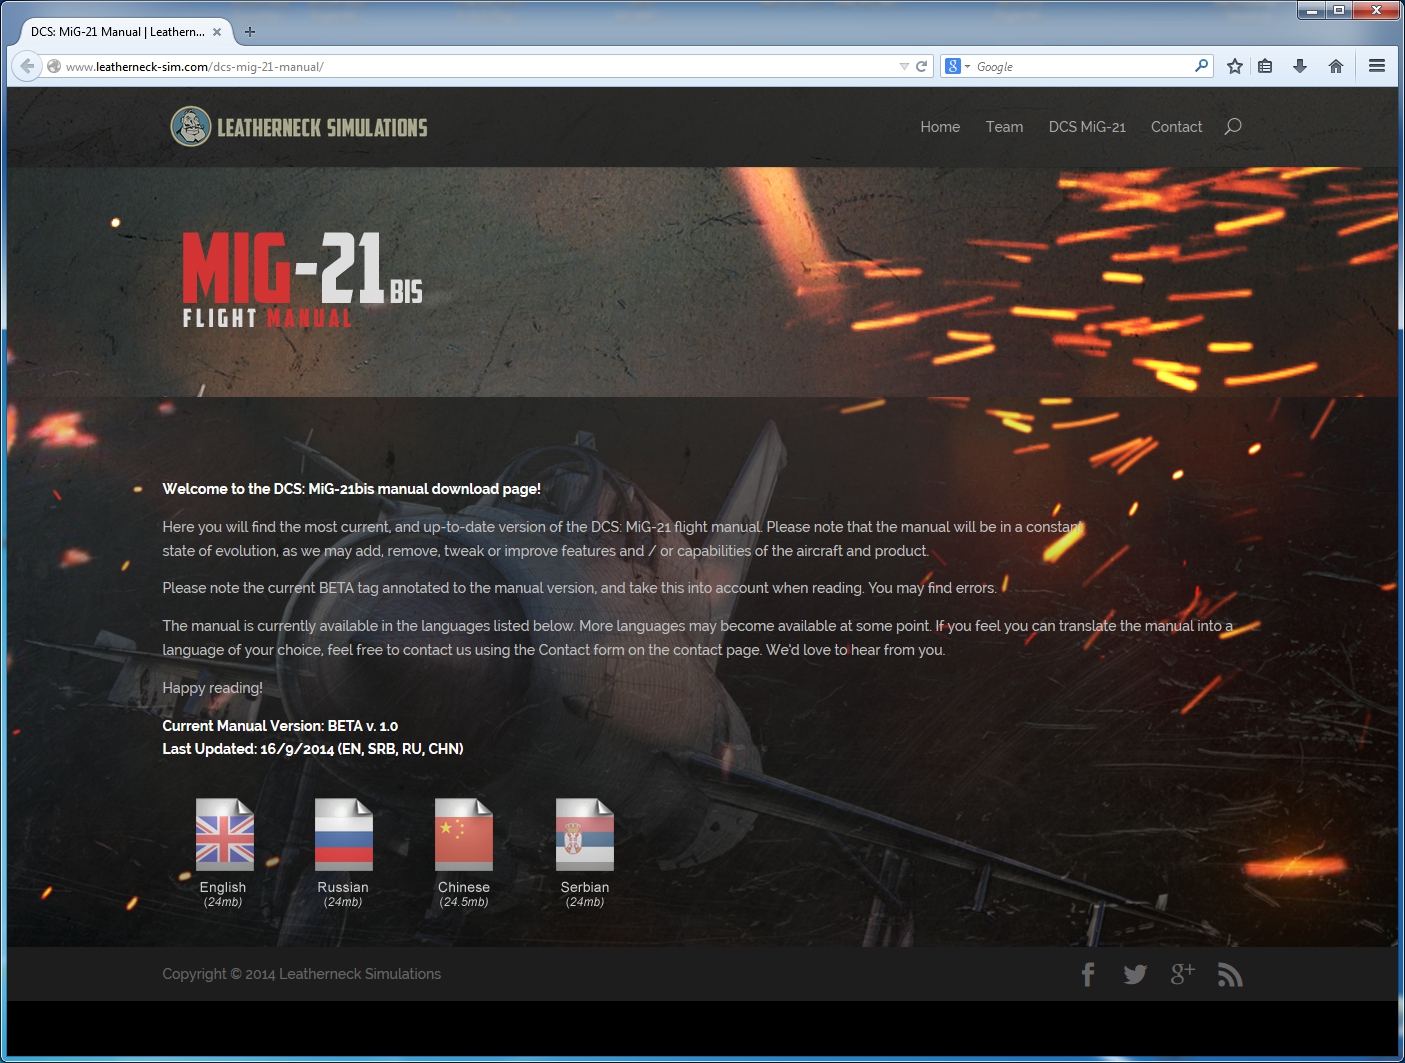Click the Leatherneck Simulations logo
Image resolution: width=1405 pixels, height=1063 pixels.
tap(299, 127)
